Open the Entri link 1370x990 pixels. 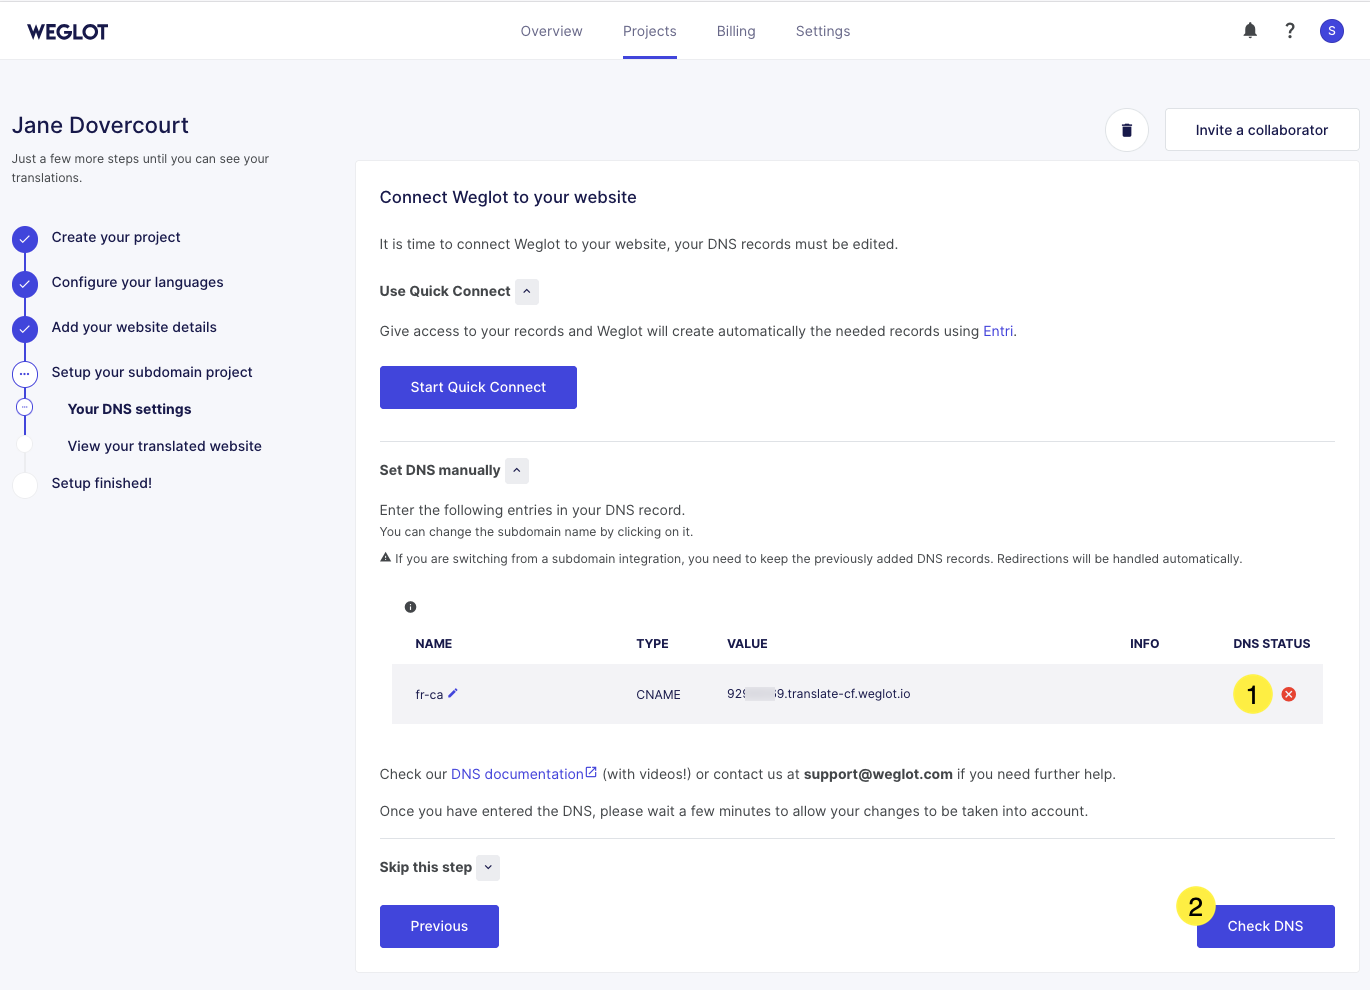[x=998, y=331]
